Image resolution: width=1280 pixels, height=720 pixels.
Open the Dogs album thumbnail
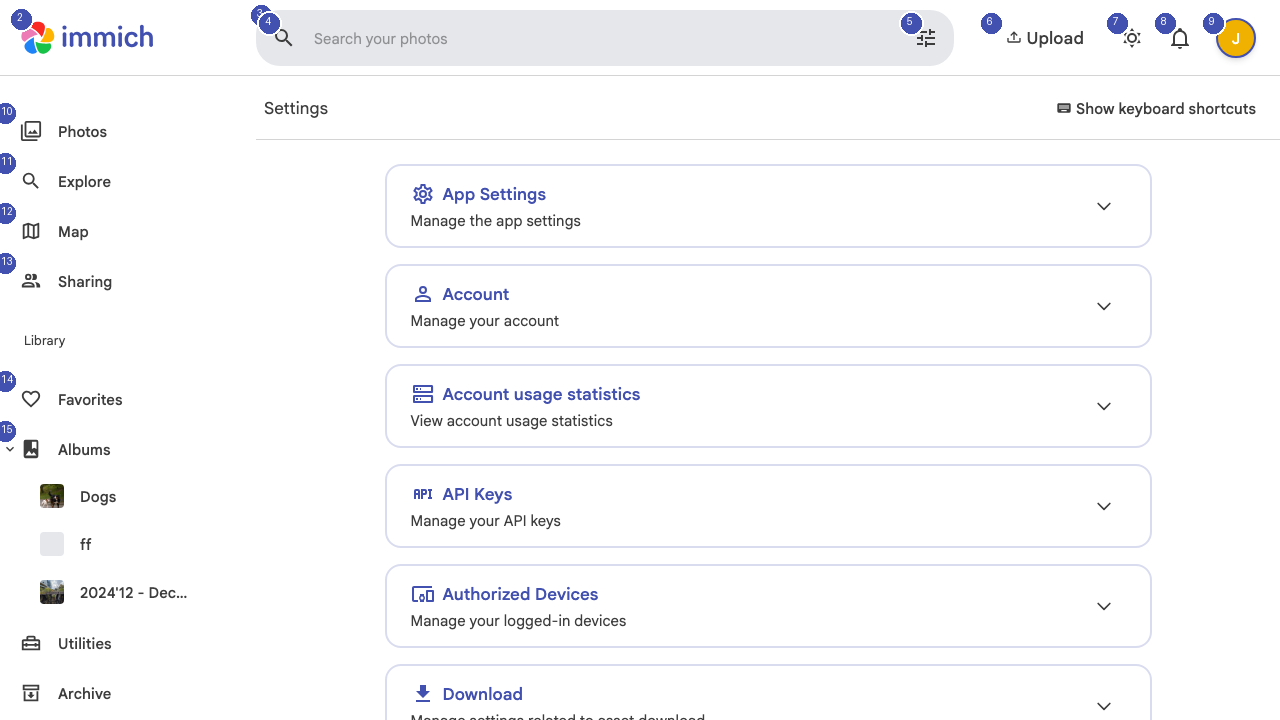click(51, 496)
